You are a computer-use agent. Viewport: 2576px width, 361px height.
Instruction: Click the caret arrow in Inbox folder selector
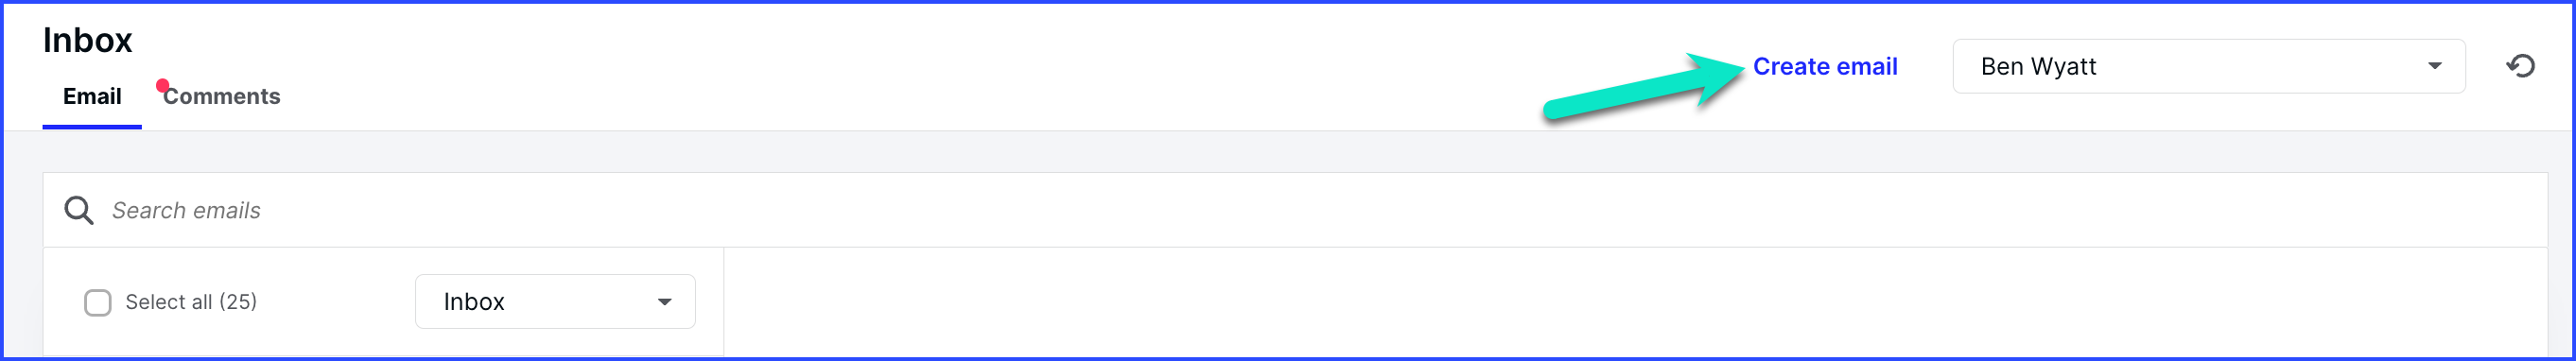[664, 302]
